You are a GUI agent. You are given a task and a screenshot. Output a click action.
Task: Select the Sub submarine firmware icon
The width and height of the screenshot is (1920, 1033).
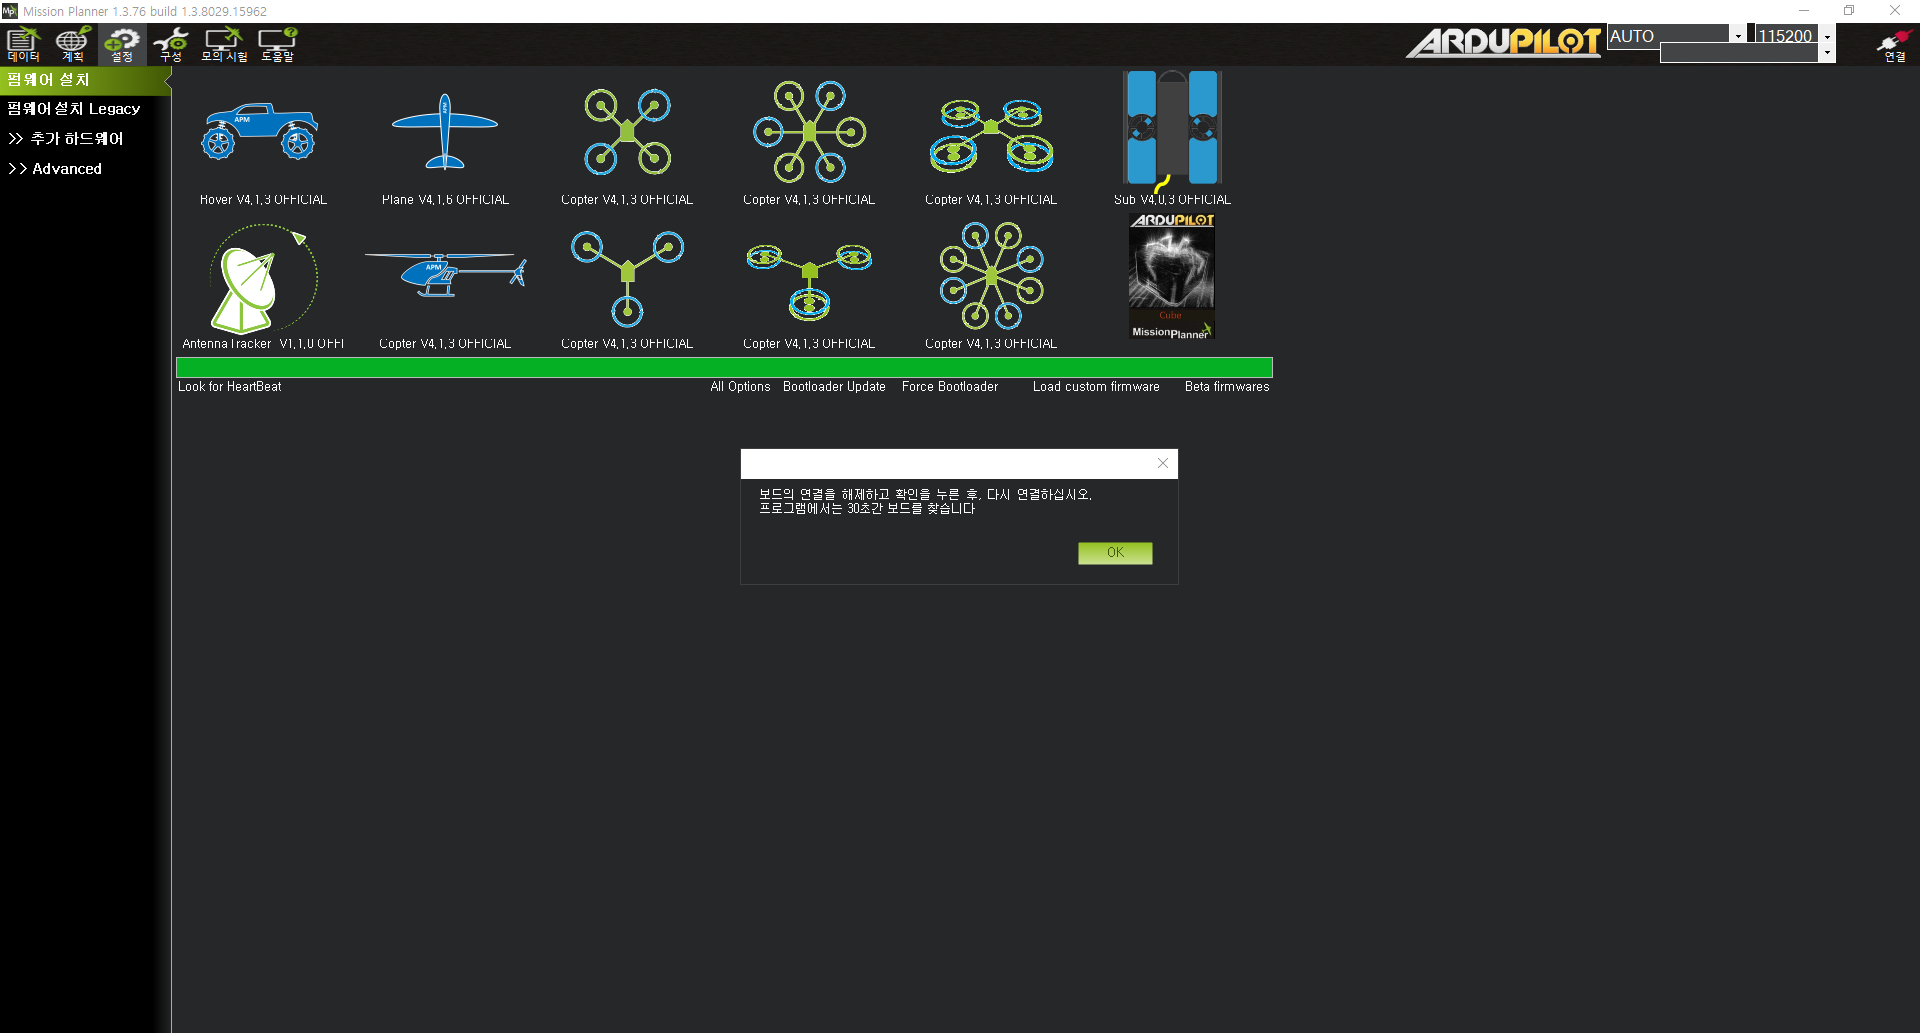(x=1172, y=130)
